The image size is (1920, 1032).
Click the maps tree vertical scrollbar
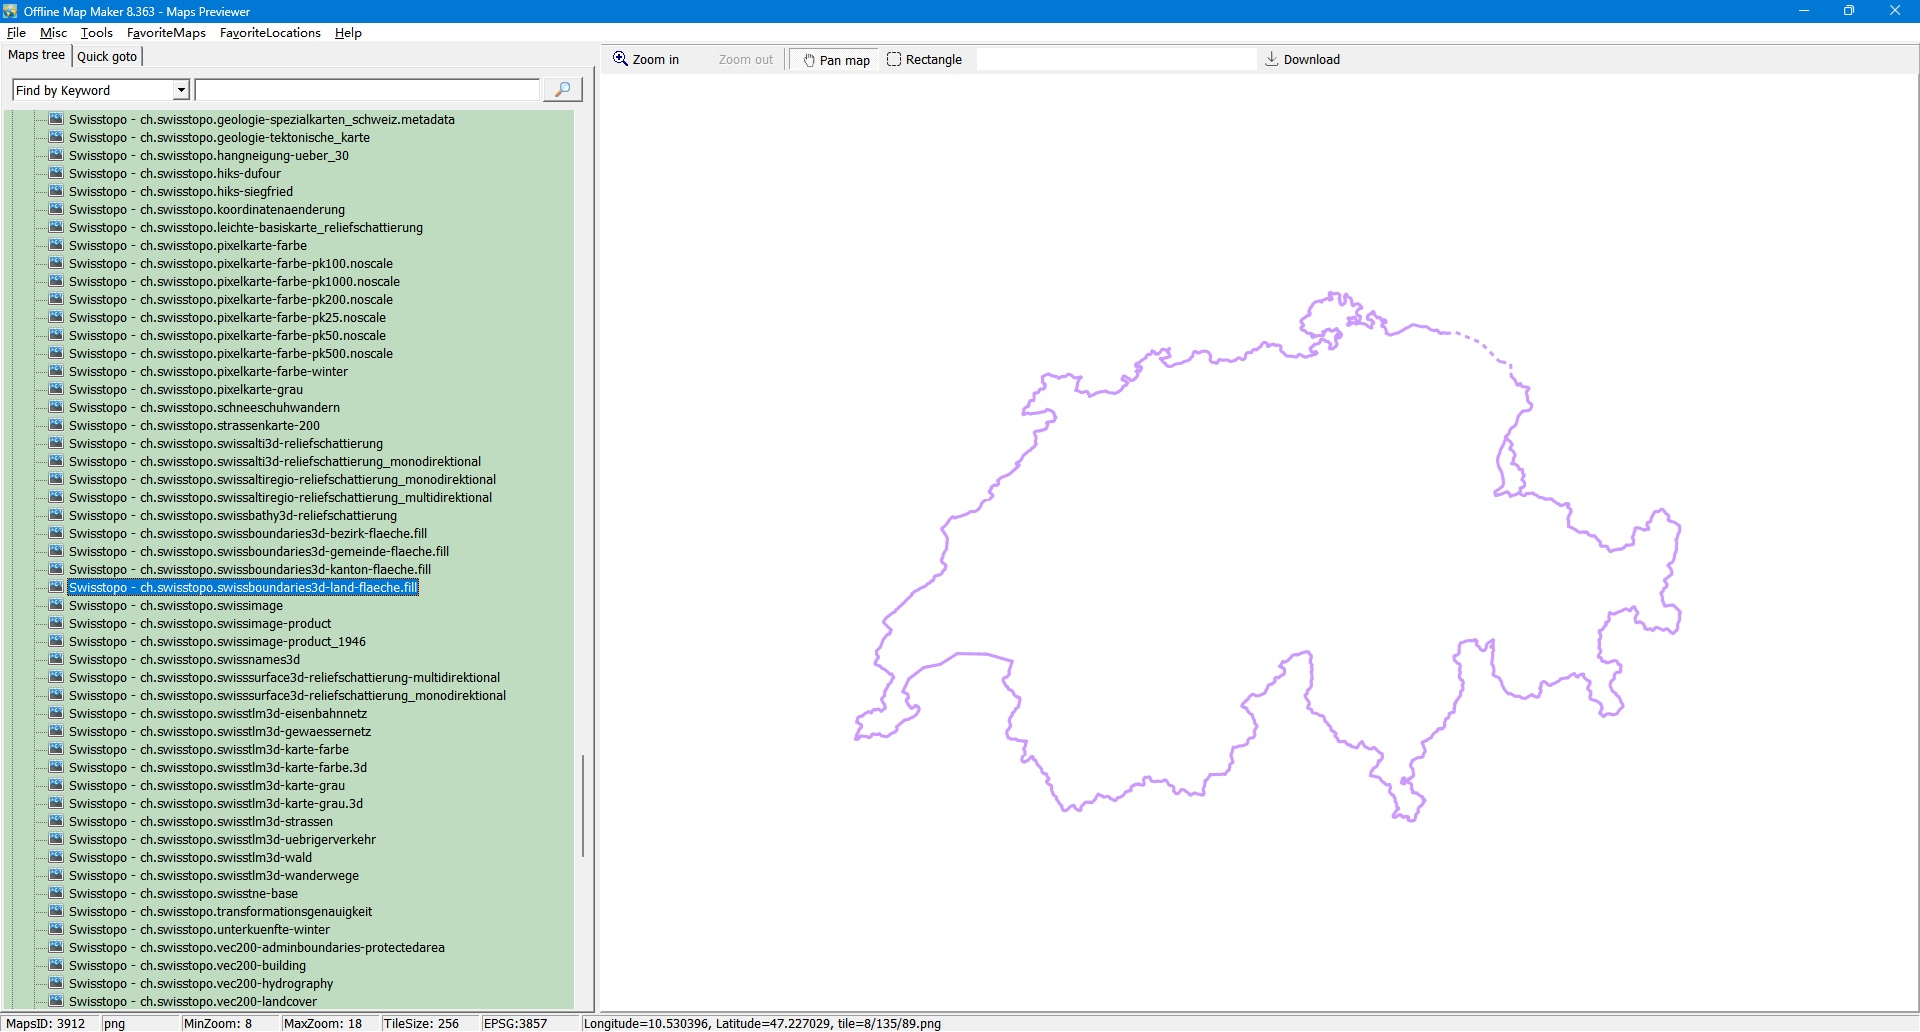pyautogui.click(x=583, y=805)
